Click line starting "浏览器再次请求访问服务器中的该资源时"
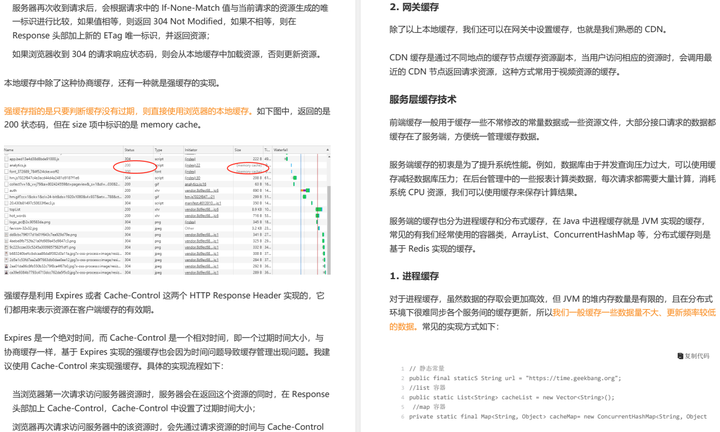This screenshot has width=720, height=432. [168, 427]
